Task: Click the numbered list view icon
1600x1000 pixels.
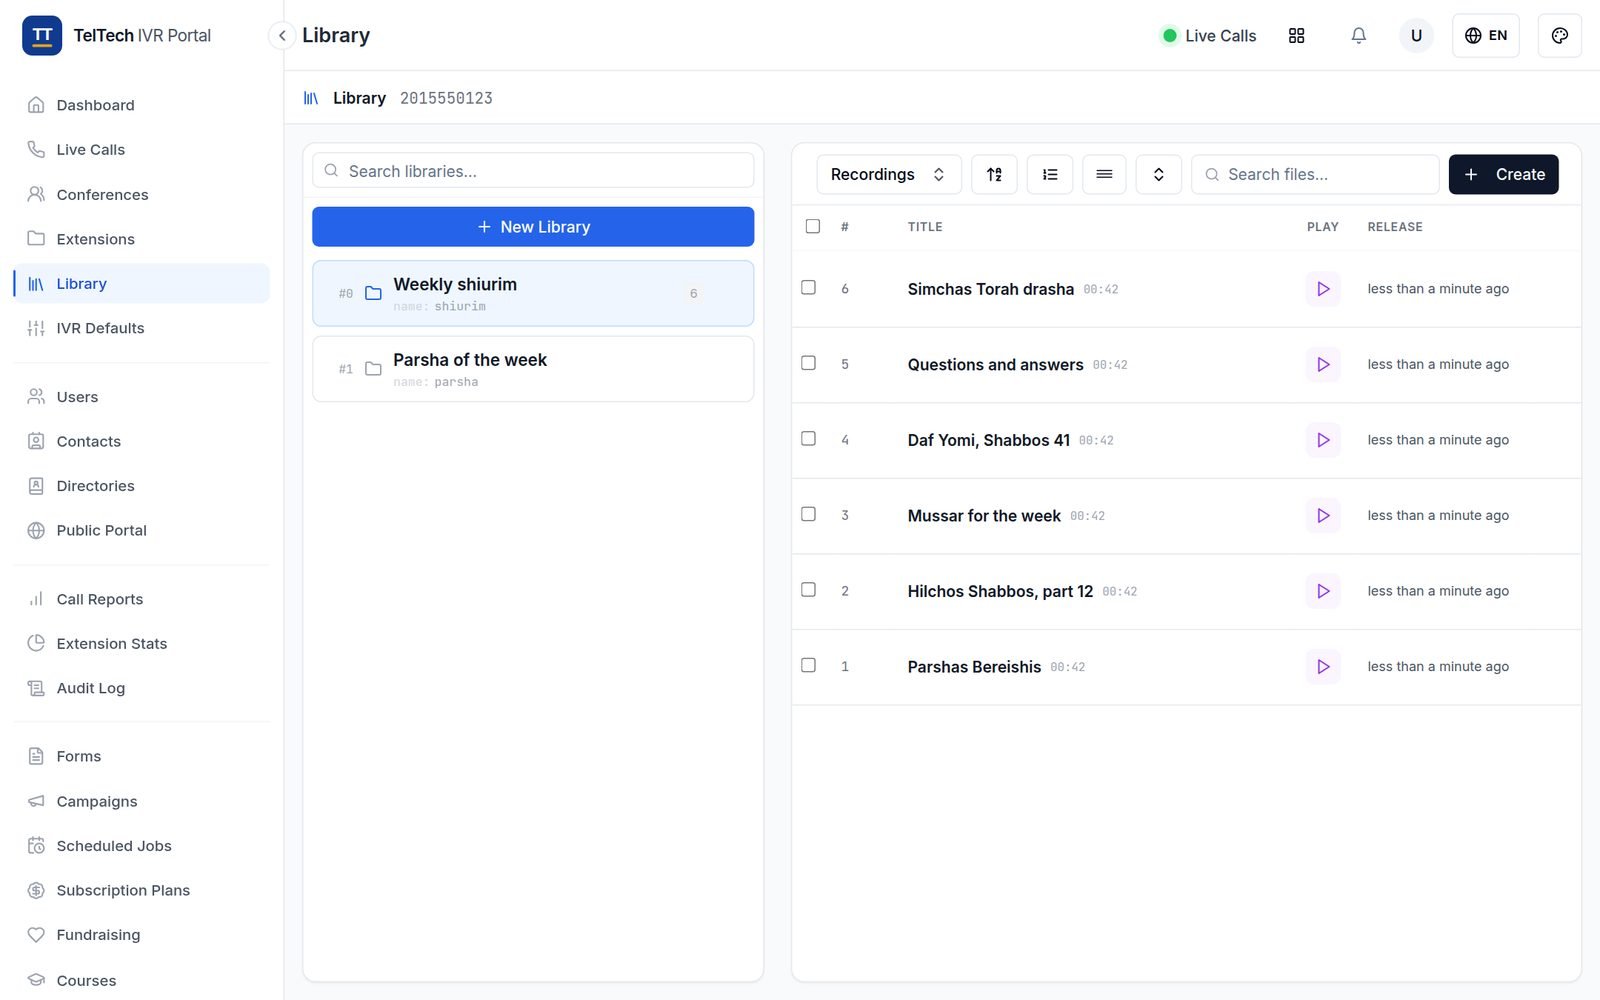Action: (x=1050, y=174)
